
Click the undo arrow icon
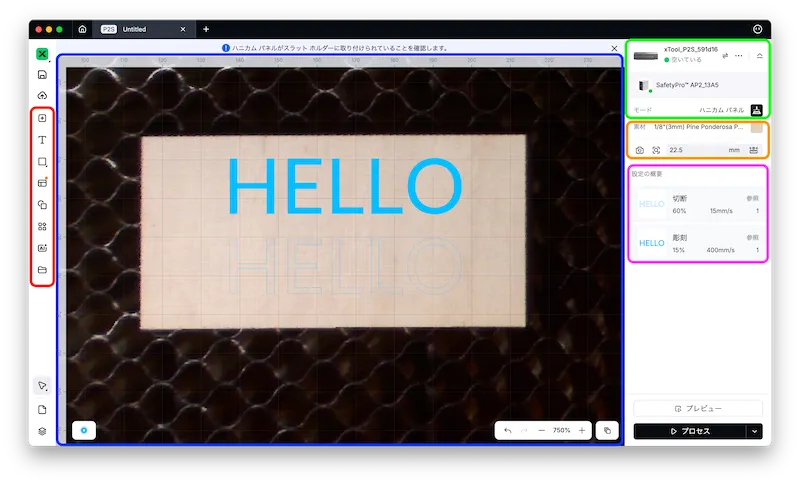508,430
